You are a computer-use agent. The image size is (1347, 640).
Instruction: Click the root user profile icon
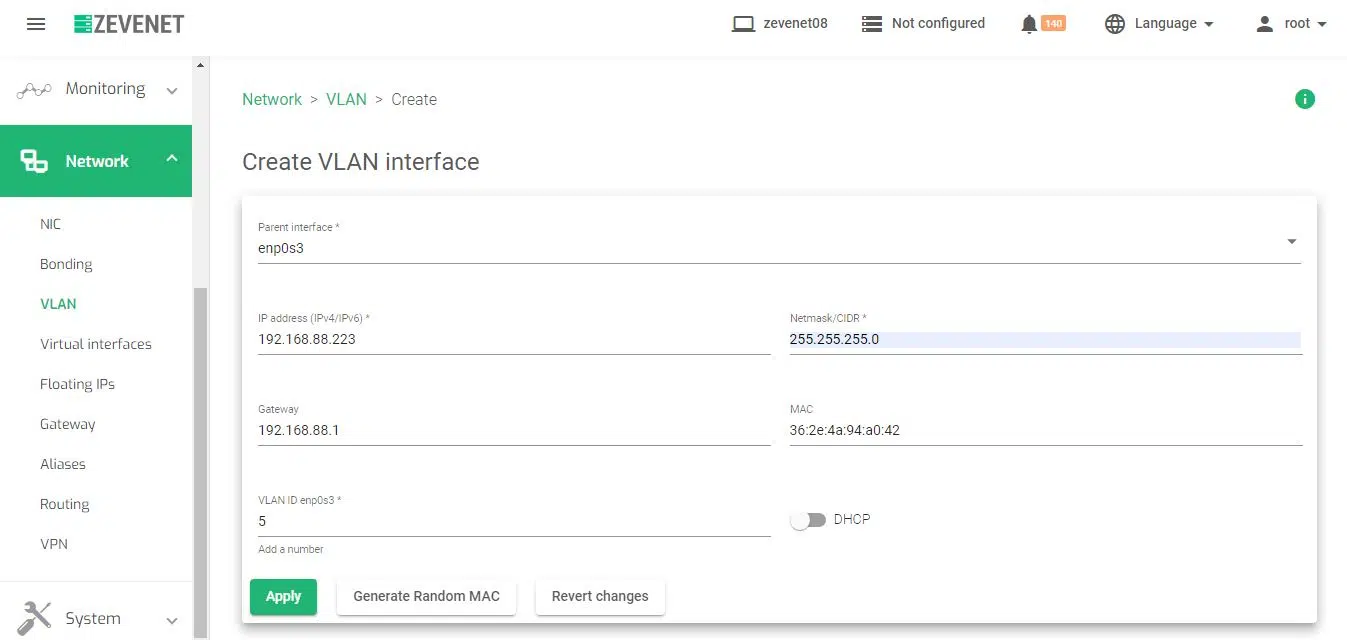[1265, 24]
